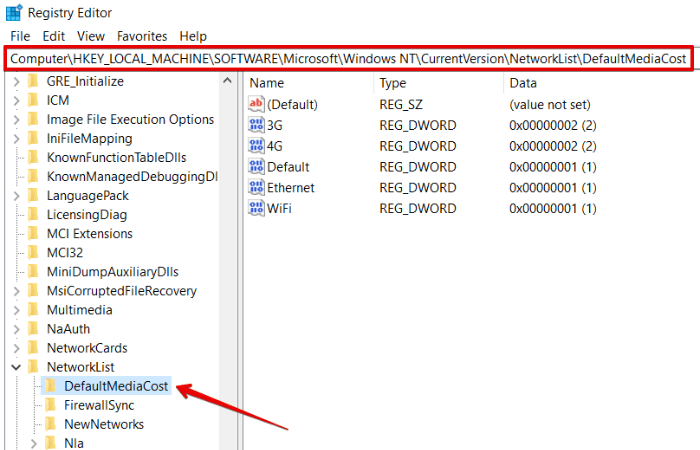This screenshot has width=700, height=450.
Task: Click the Ethernet DWORD value icon
Action: tap(256, 187)
